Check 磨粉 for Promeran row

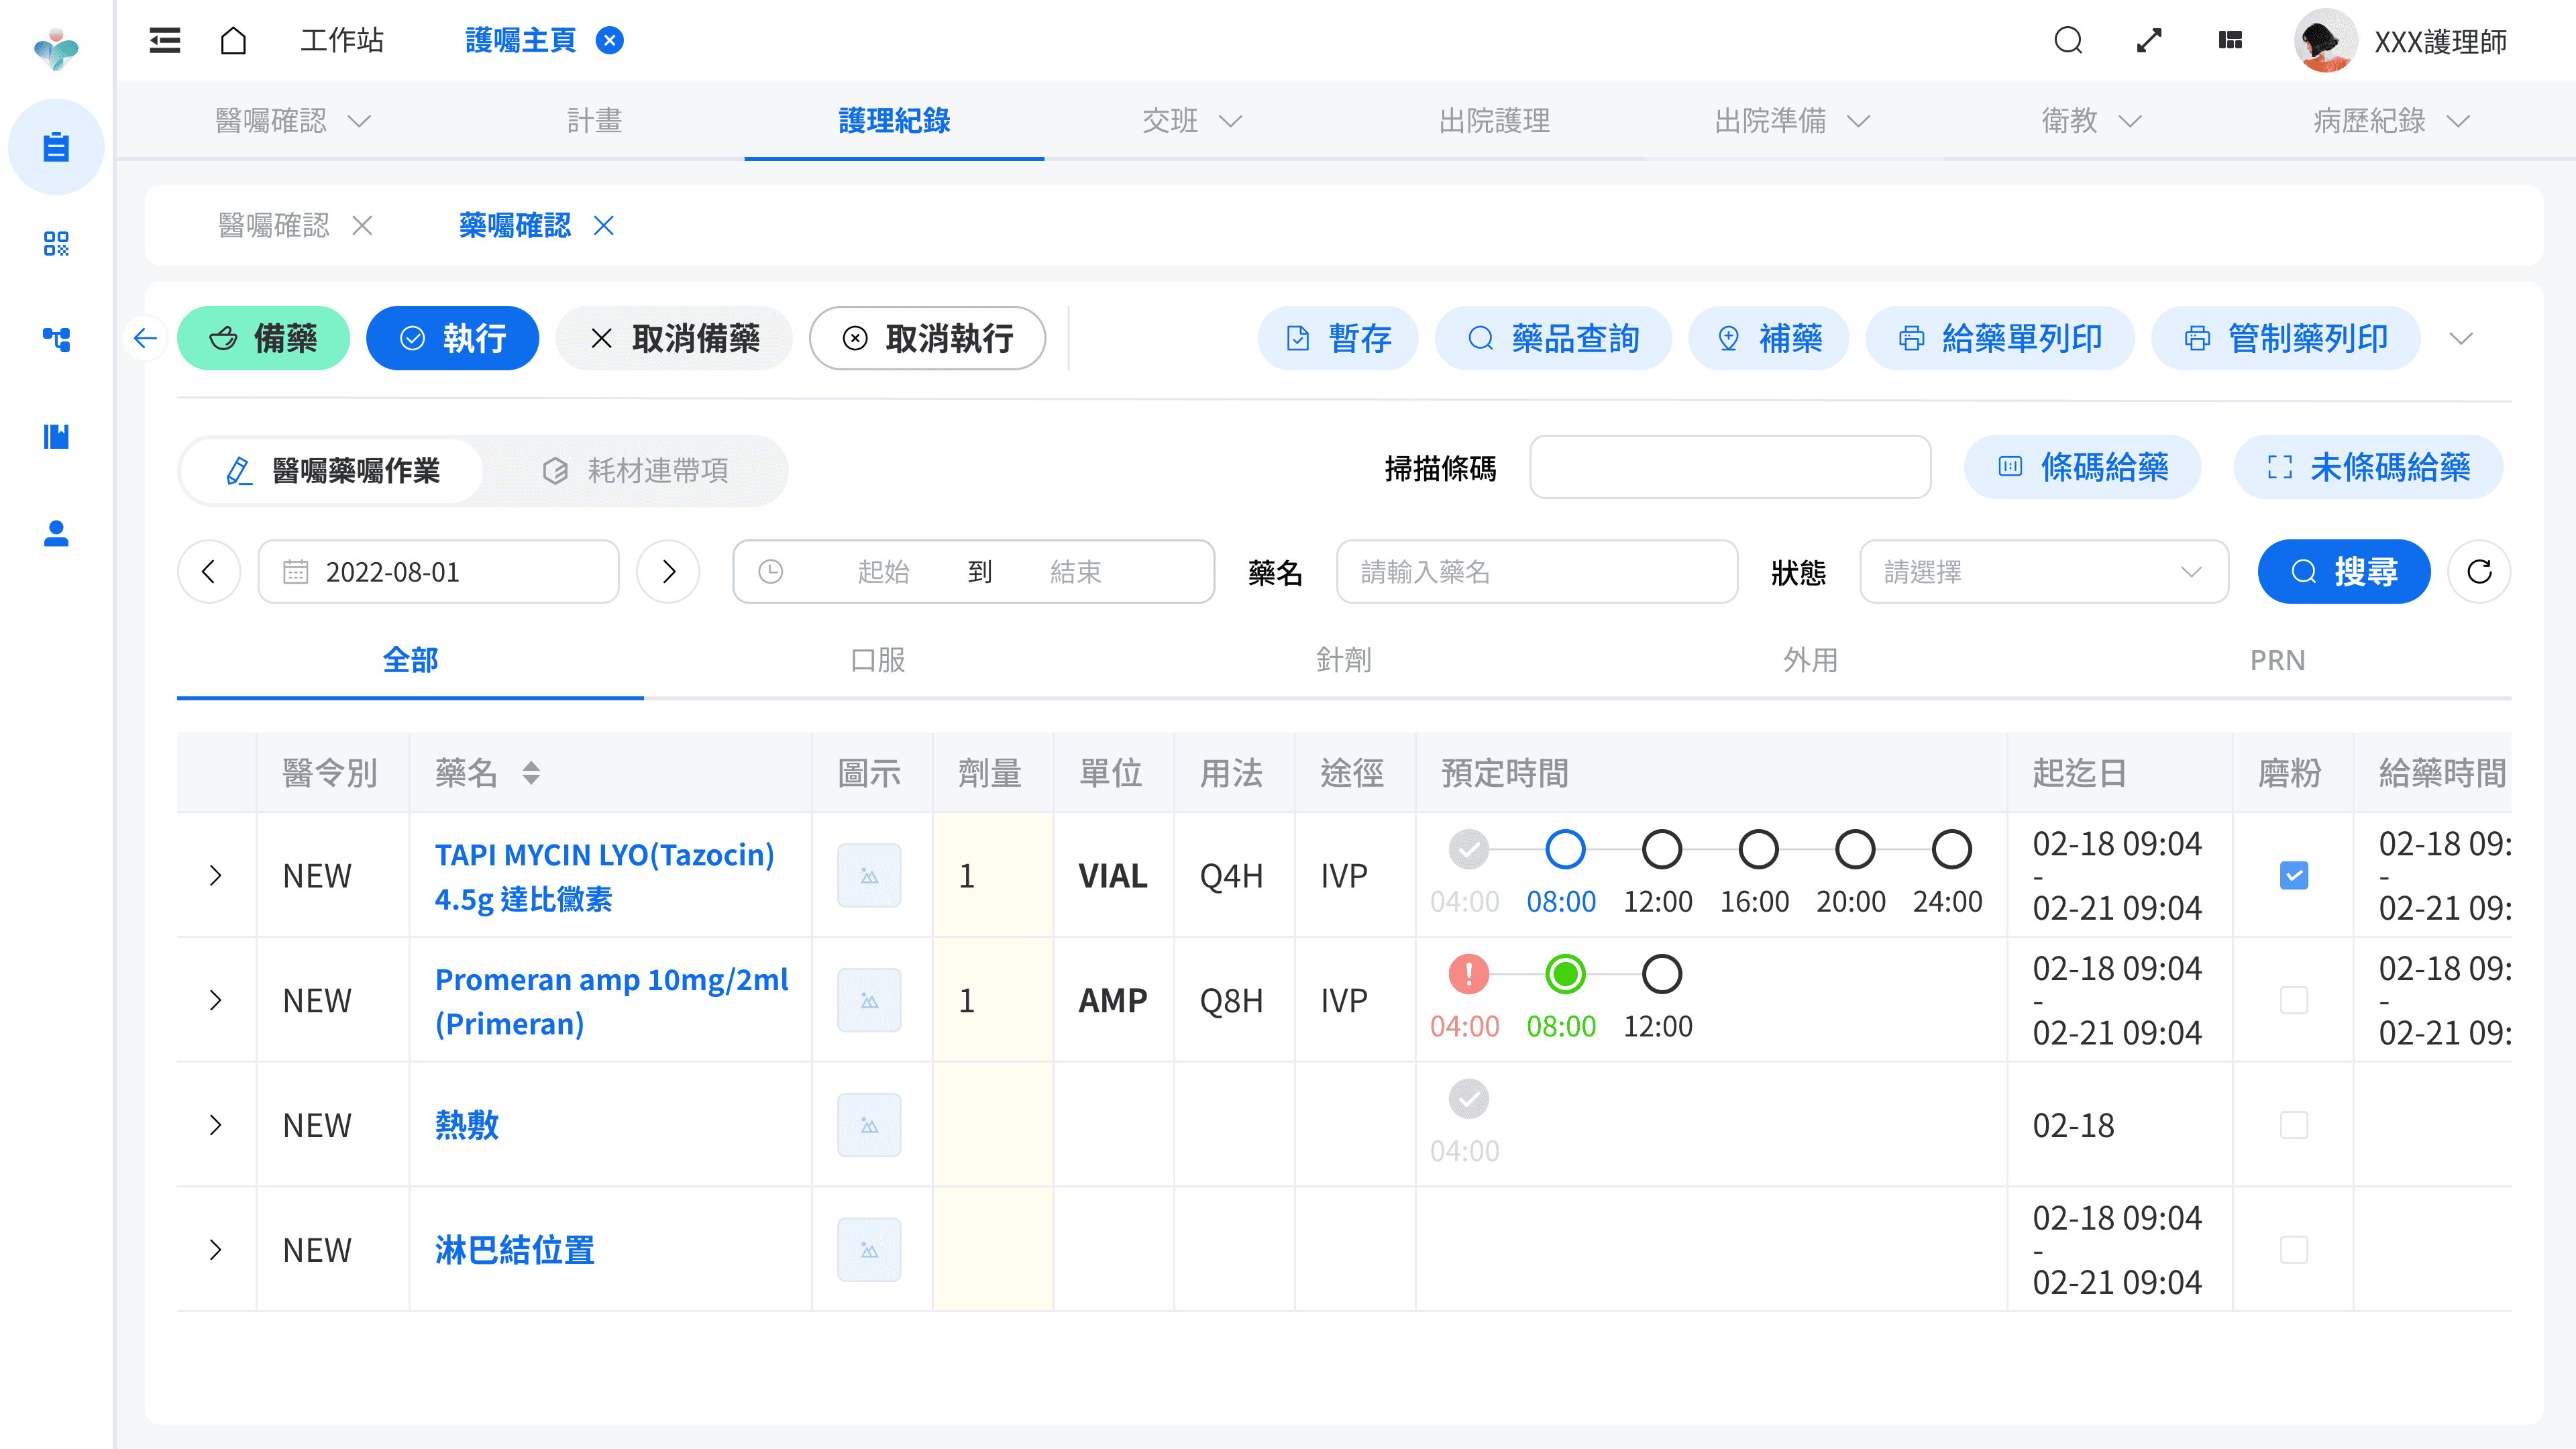(x=2294, y=1000)
